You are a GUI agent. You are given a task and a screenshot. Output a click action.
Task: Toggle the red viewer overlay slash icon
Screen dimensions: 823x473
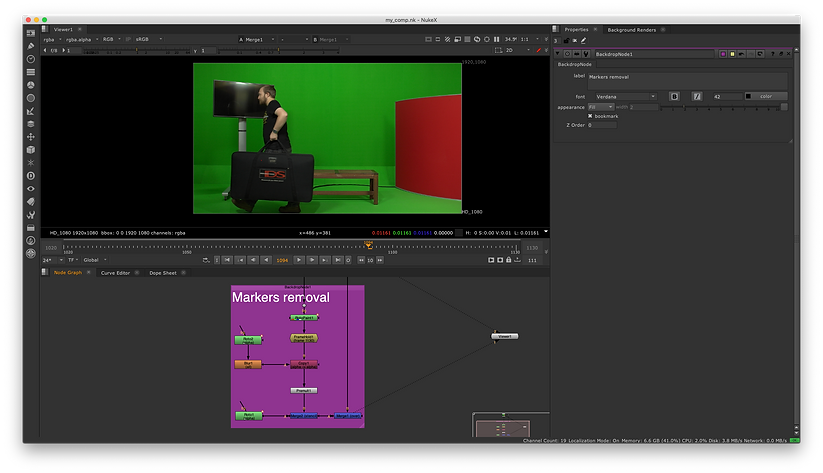[x=538, y=50]
